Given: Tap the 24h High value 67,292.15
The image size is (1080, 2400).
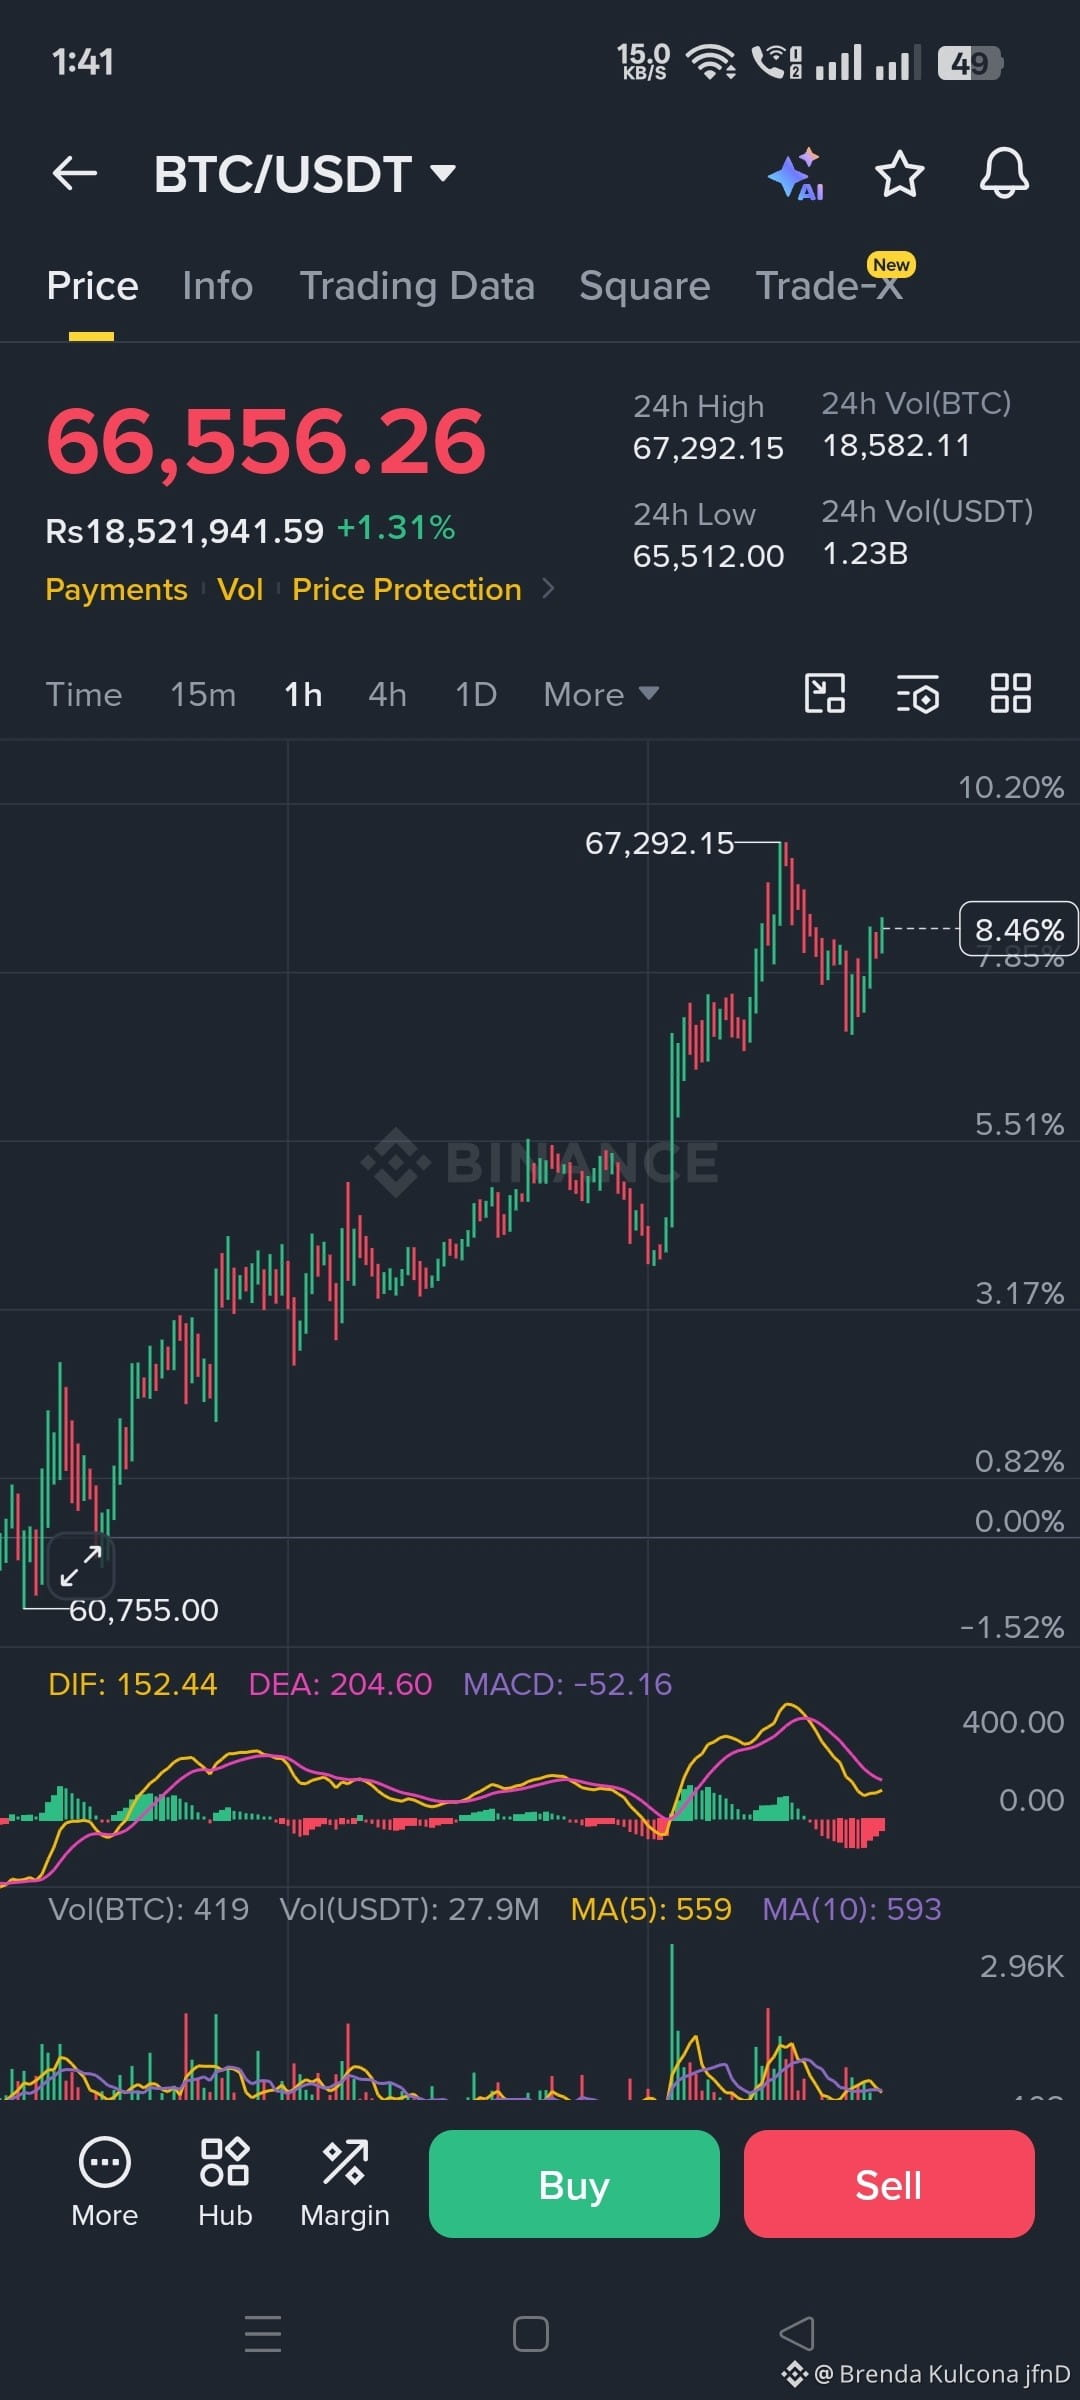Looking at the screenshot, I should [x=708, y=448].
